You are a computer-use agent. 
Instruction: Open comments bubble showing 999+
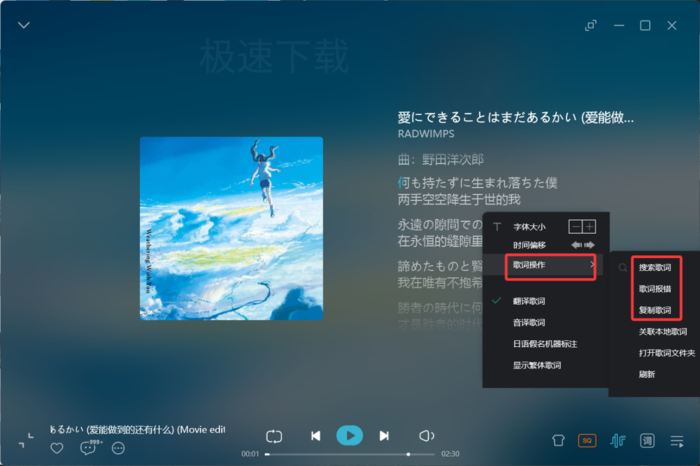(90, 447)
